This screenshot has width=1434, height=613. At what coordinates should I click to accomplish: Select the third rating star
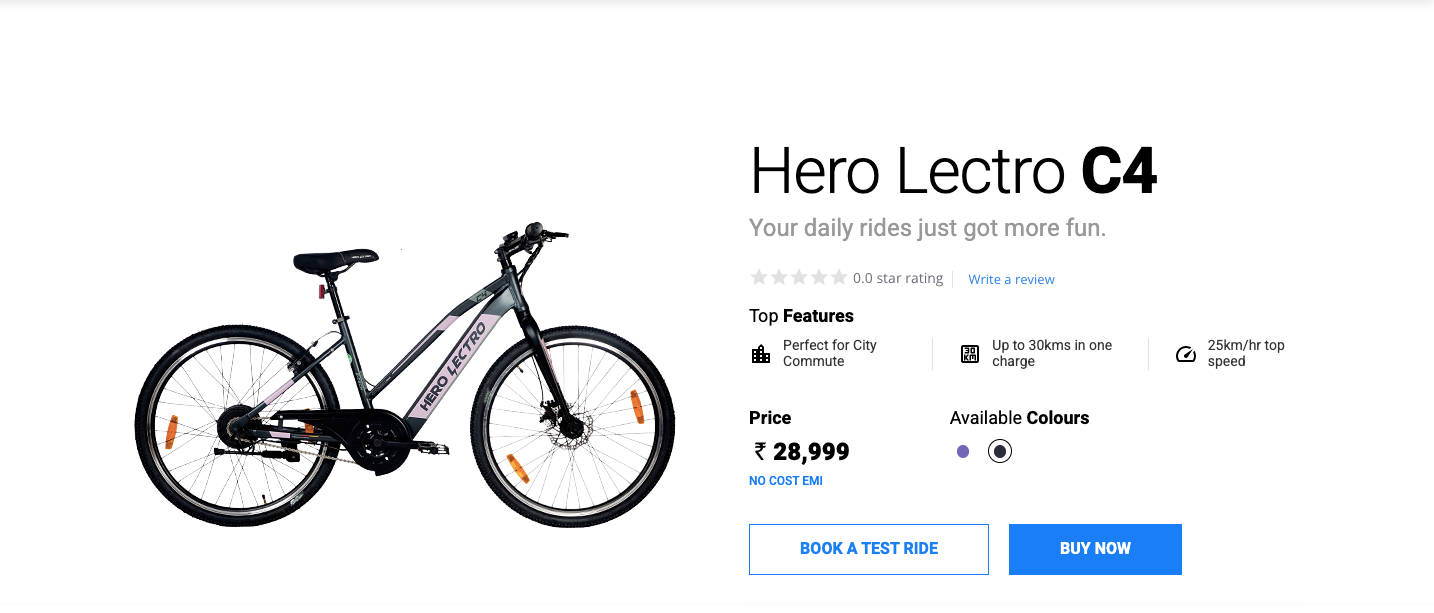coord(799,278)
